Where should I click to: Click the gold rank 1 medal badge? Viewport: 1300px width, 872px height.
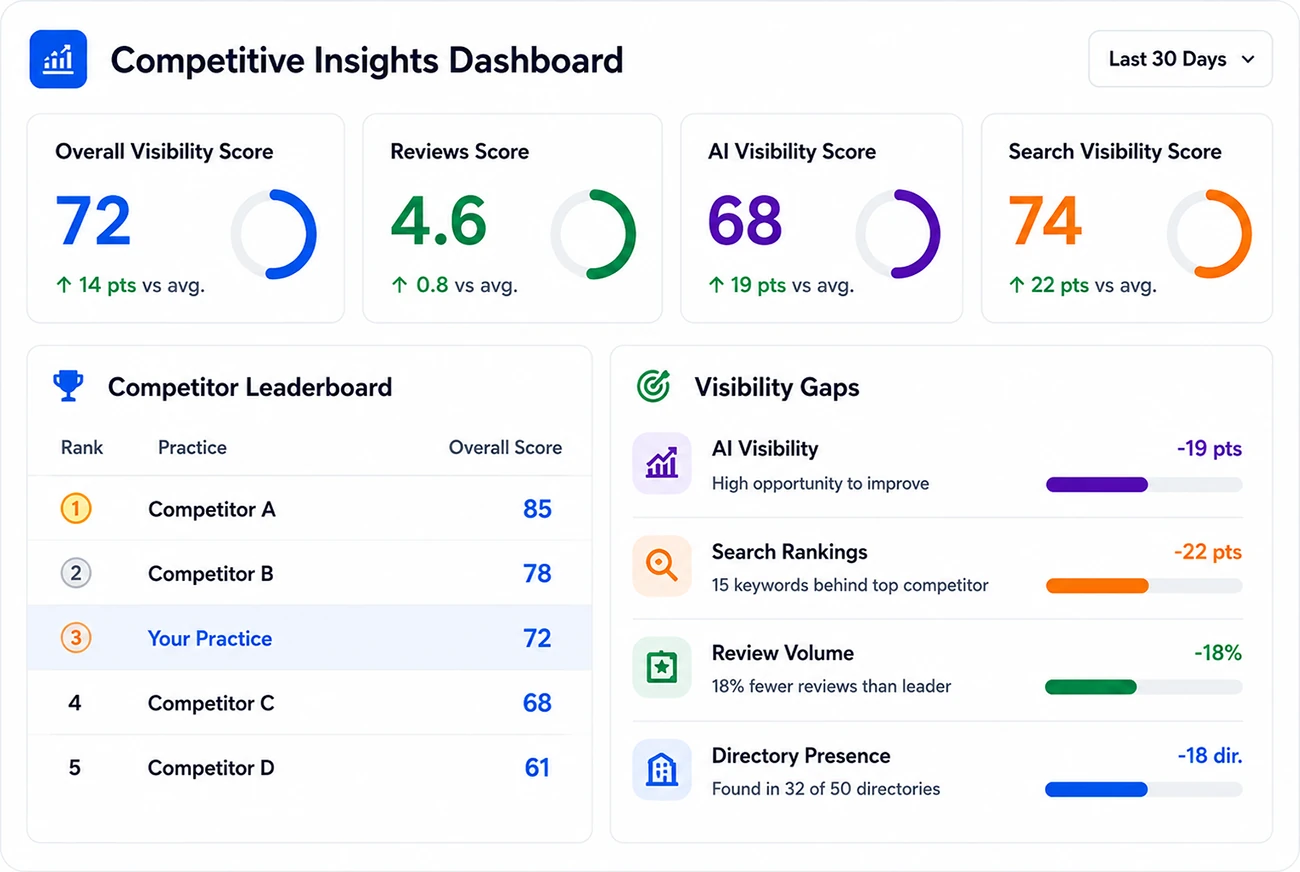[x=76, y=509]
